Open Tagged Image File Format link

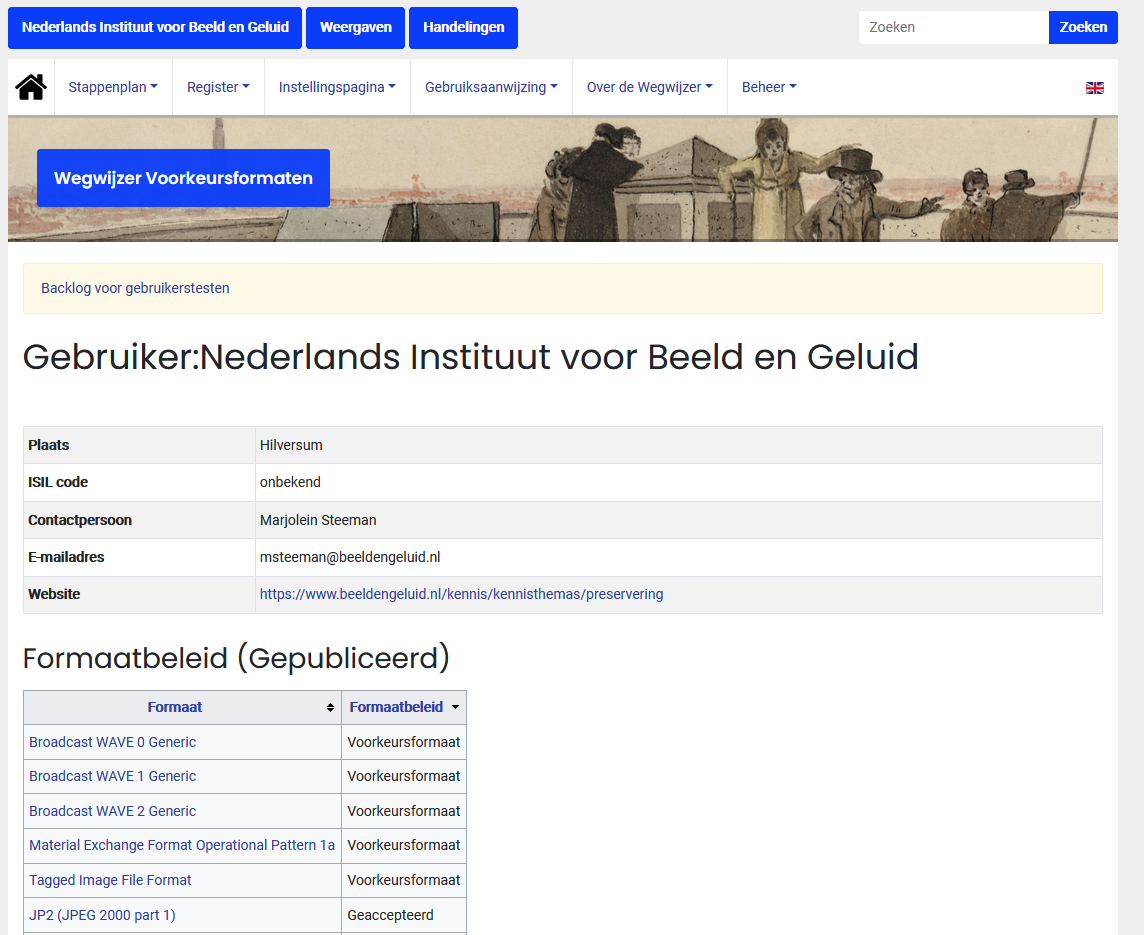[110, 880]
